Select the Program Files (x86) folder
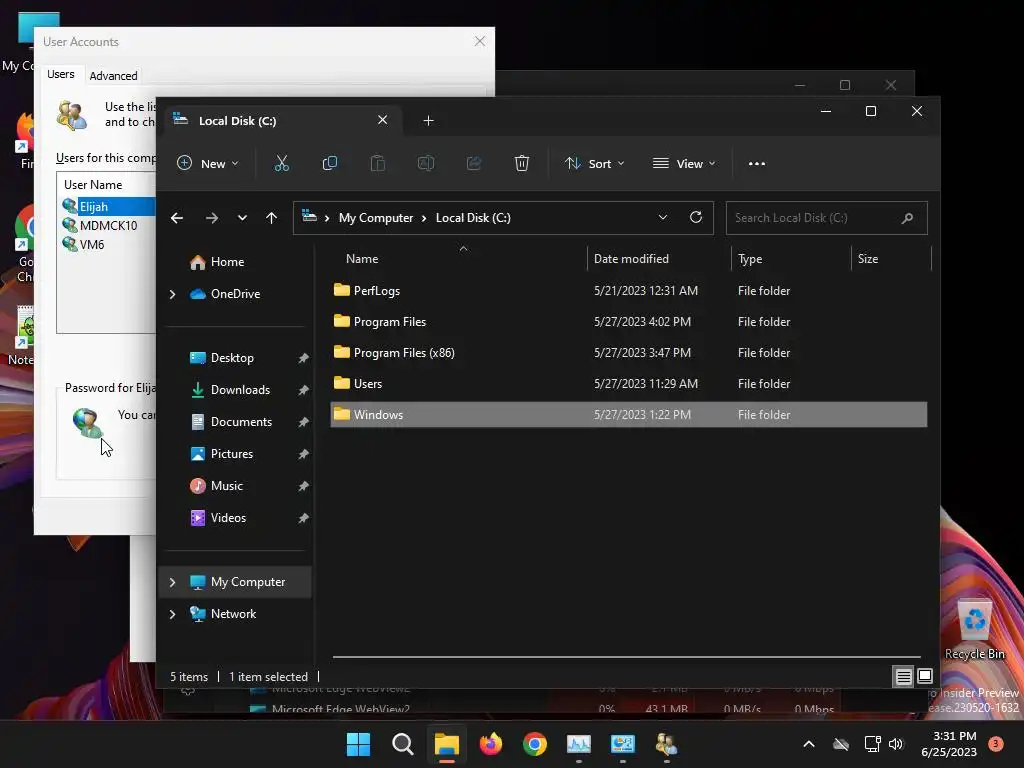 (x=629, y=353)
